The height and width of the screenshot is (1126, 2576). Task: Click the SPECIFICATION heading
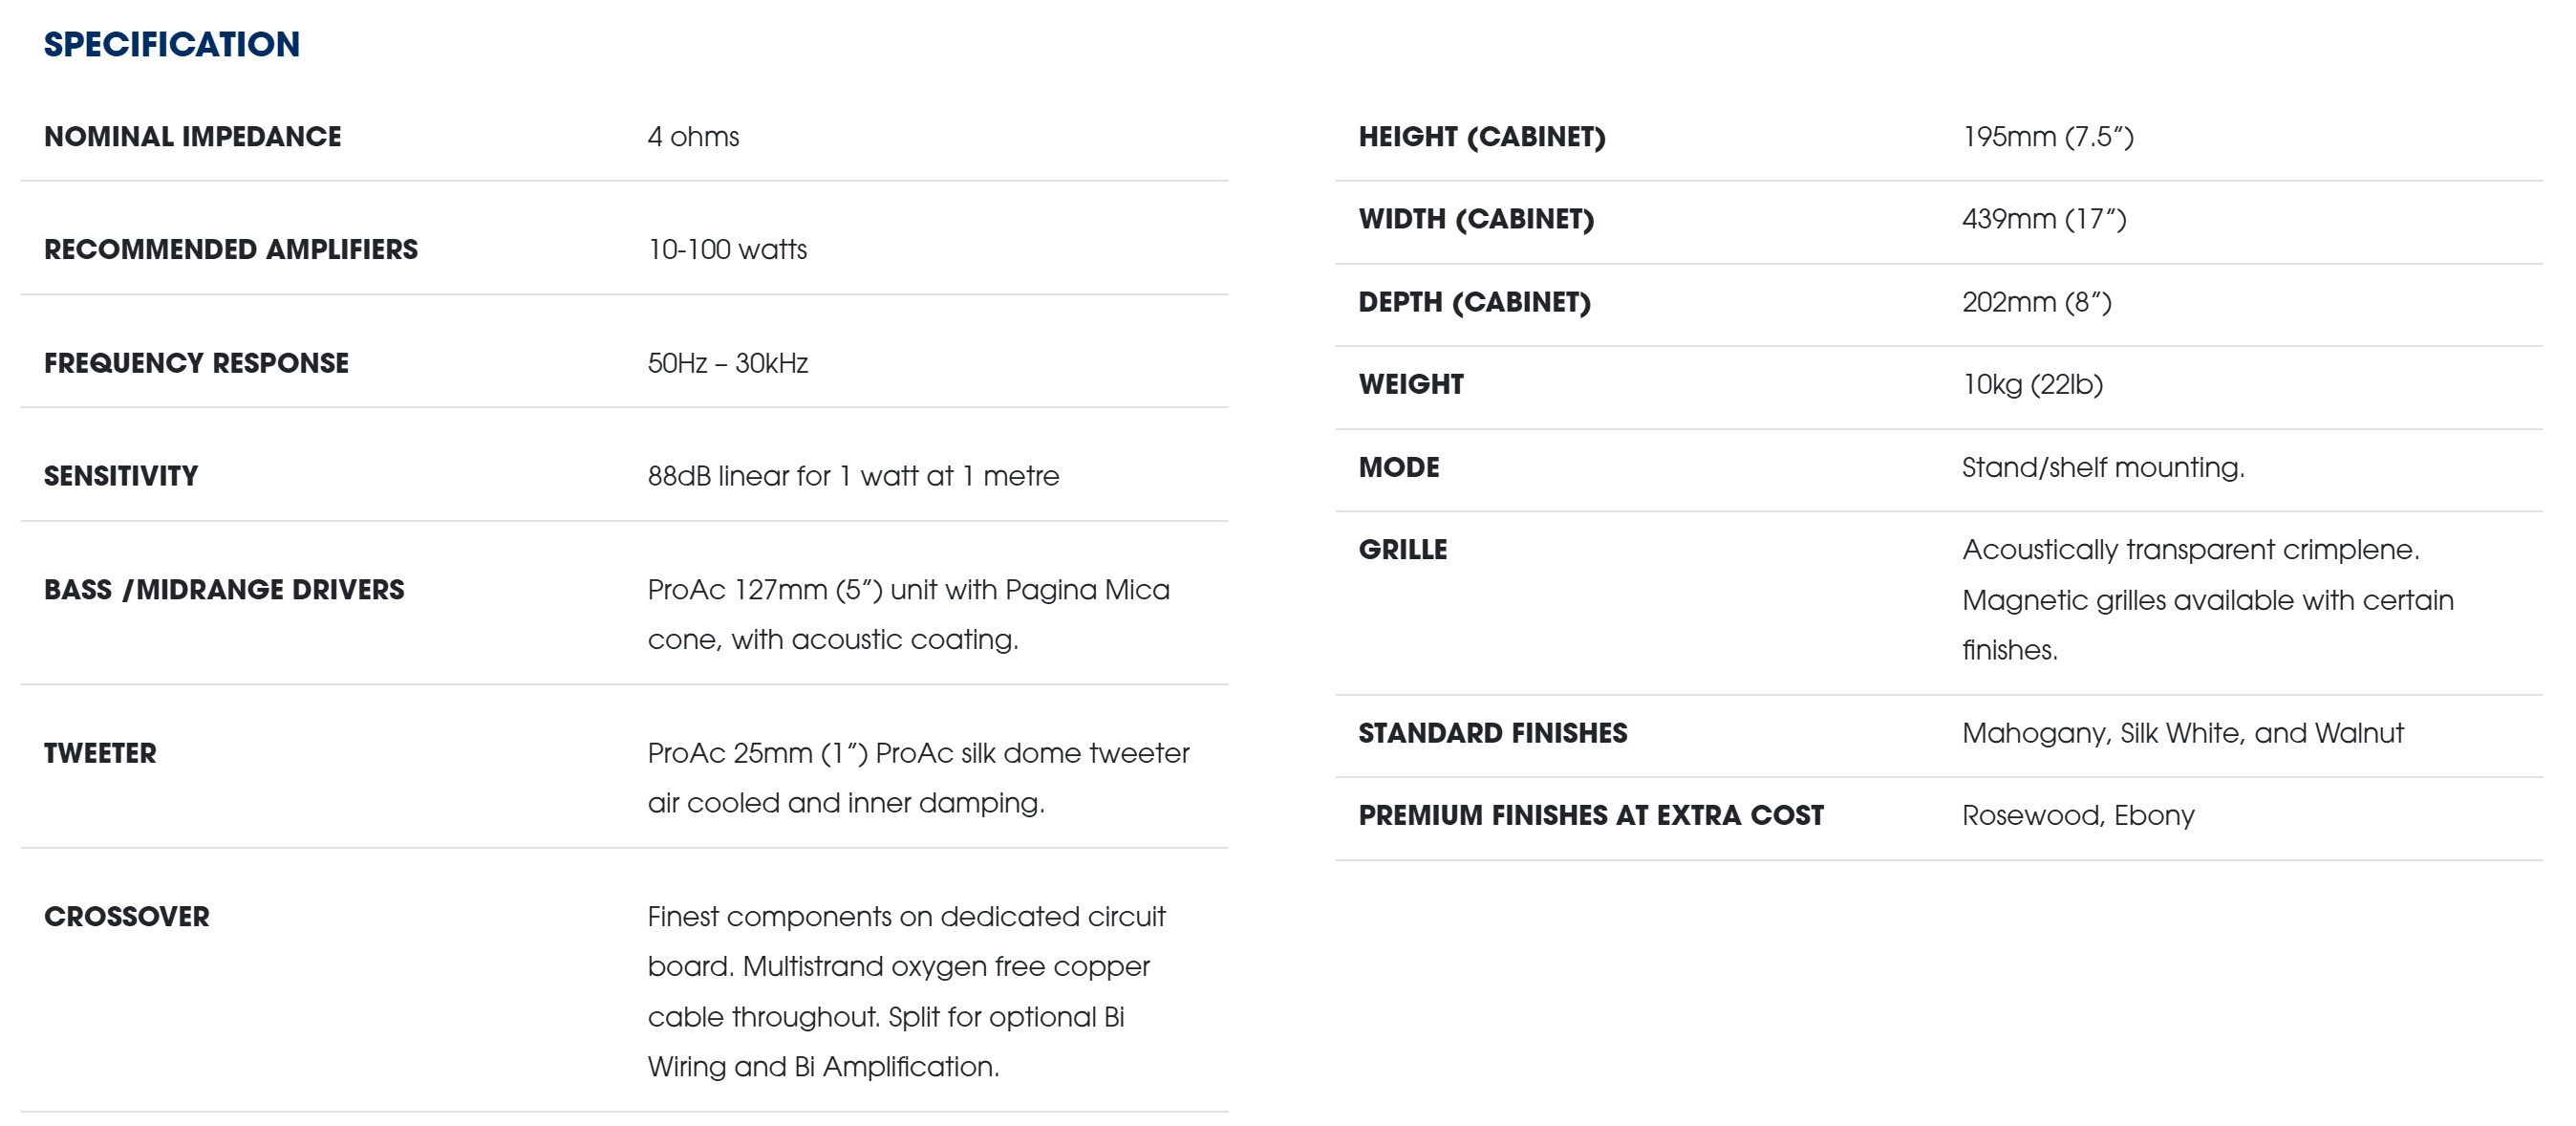coord(171,44)
